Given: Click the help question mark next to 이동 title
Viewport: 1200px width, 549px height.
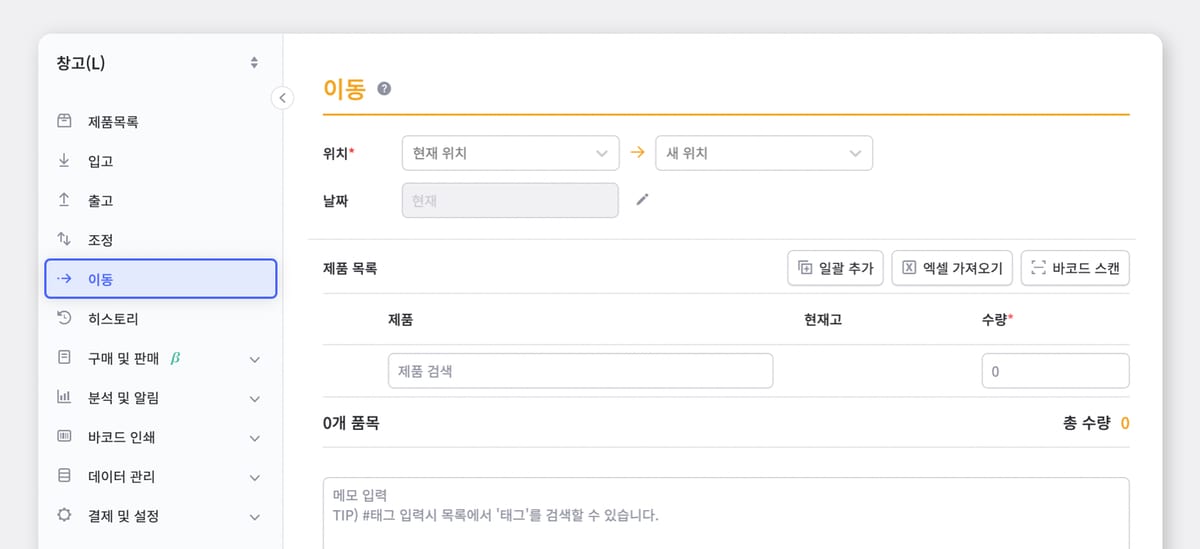Looking at the screenshot, I should [384, 89].
